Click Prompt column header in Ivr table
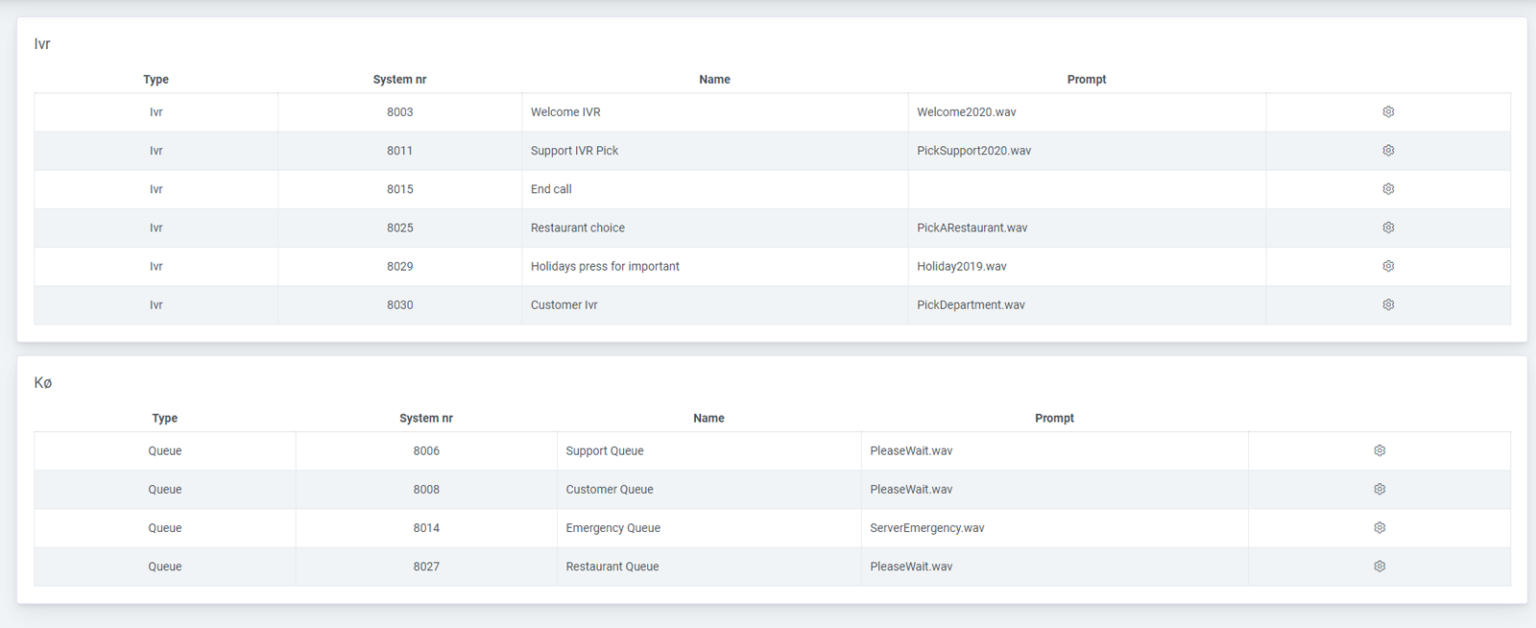 pos(1086,80)
